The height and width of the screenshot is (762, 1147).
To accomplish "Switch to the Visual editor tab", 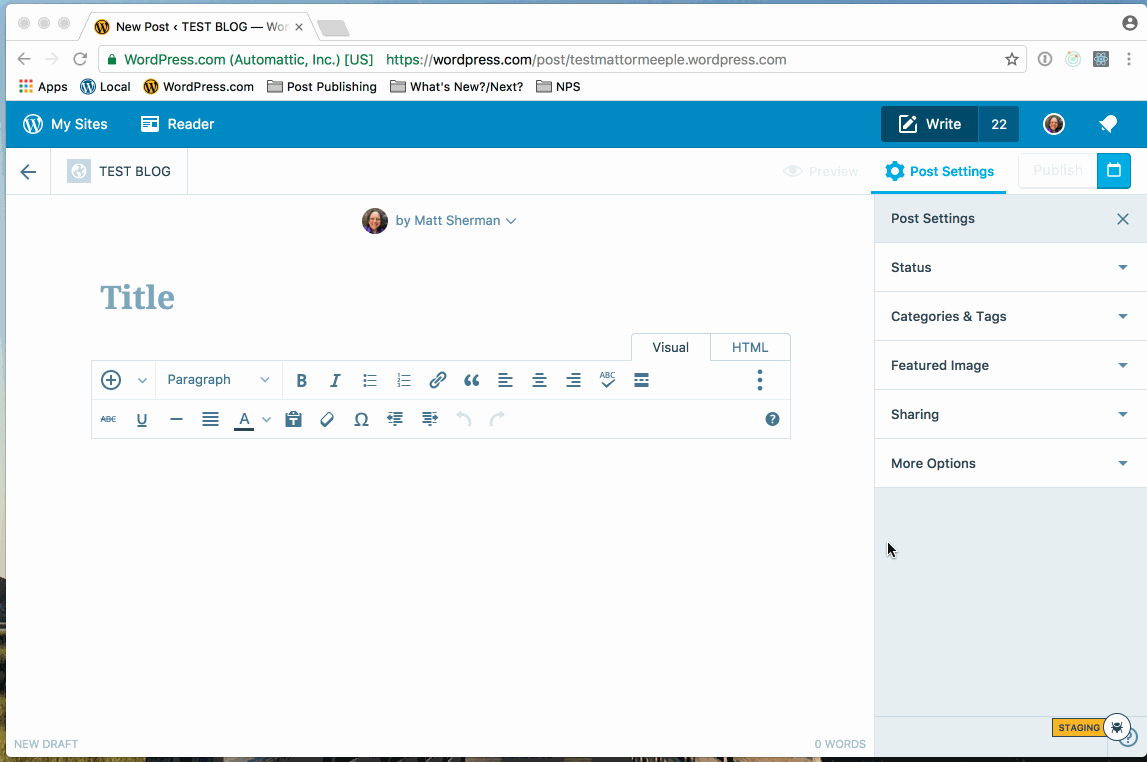I will pyautogui.click(x=671, y=347).
